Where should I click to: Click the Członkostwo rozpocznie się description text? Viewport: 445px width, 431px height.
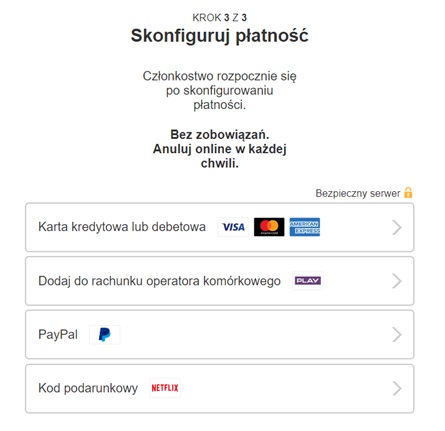[x=220, y=90]
